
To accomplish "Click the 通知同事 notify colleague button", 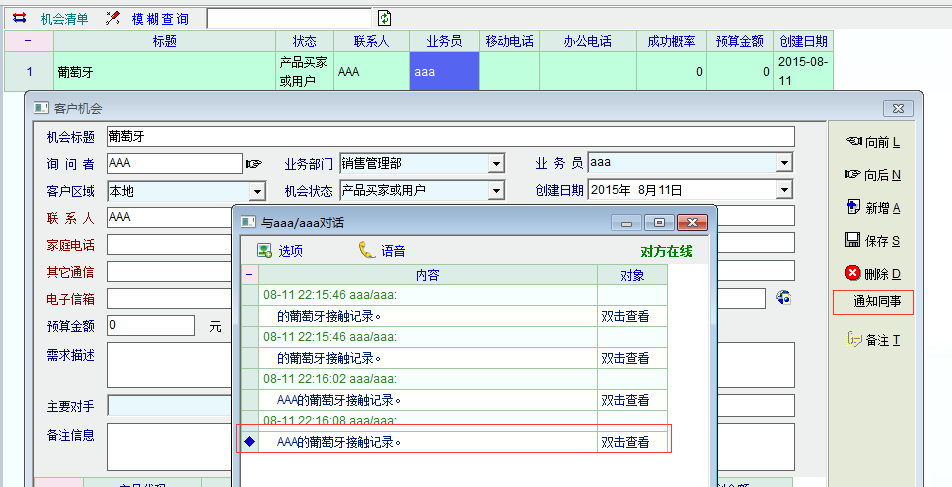I will (x=872, y=302).
